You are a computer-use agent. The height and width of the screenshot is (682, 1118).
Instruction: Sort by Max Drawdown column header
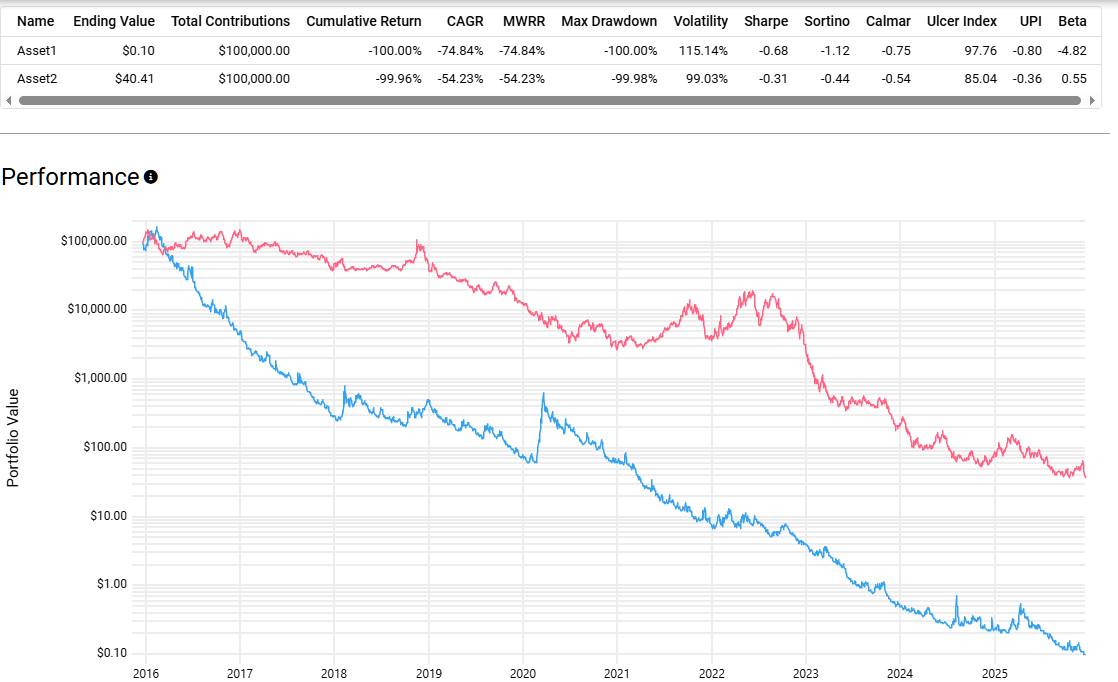[609, 21]
